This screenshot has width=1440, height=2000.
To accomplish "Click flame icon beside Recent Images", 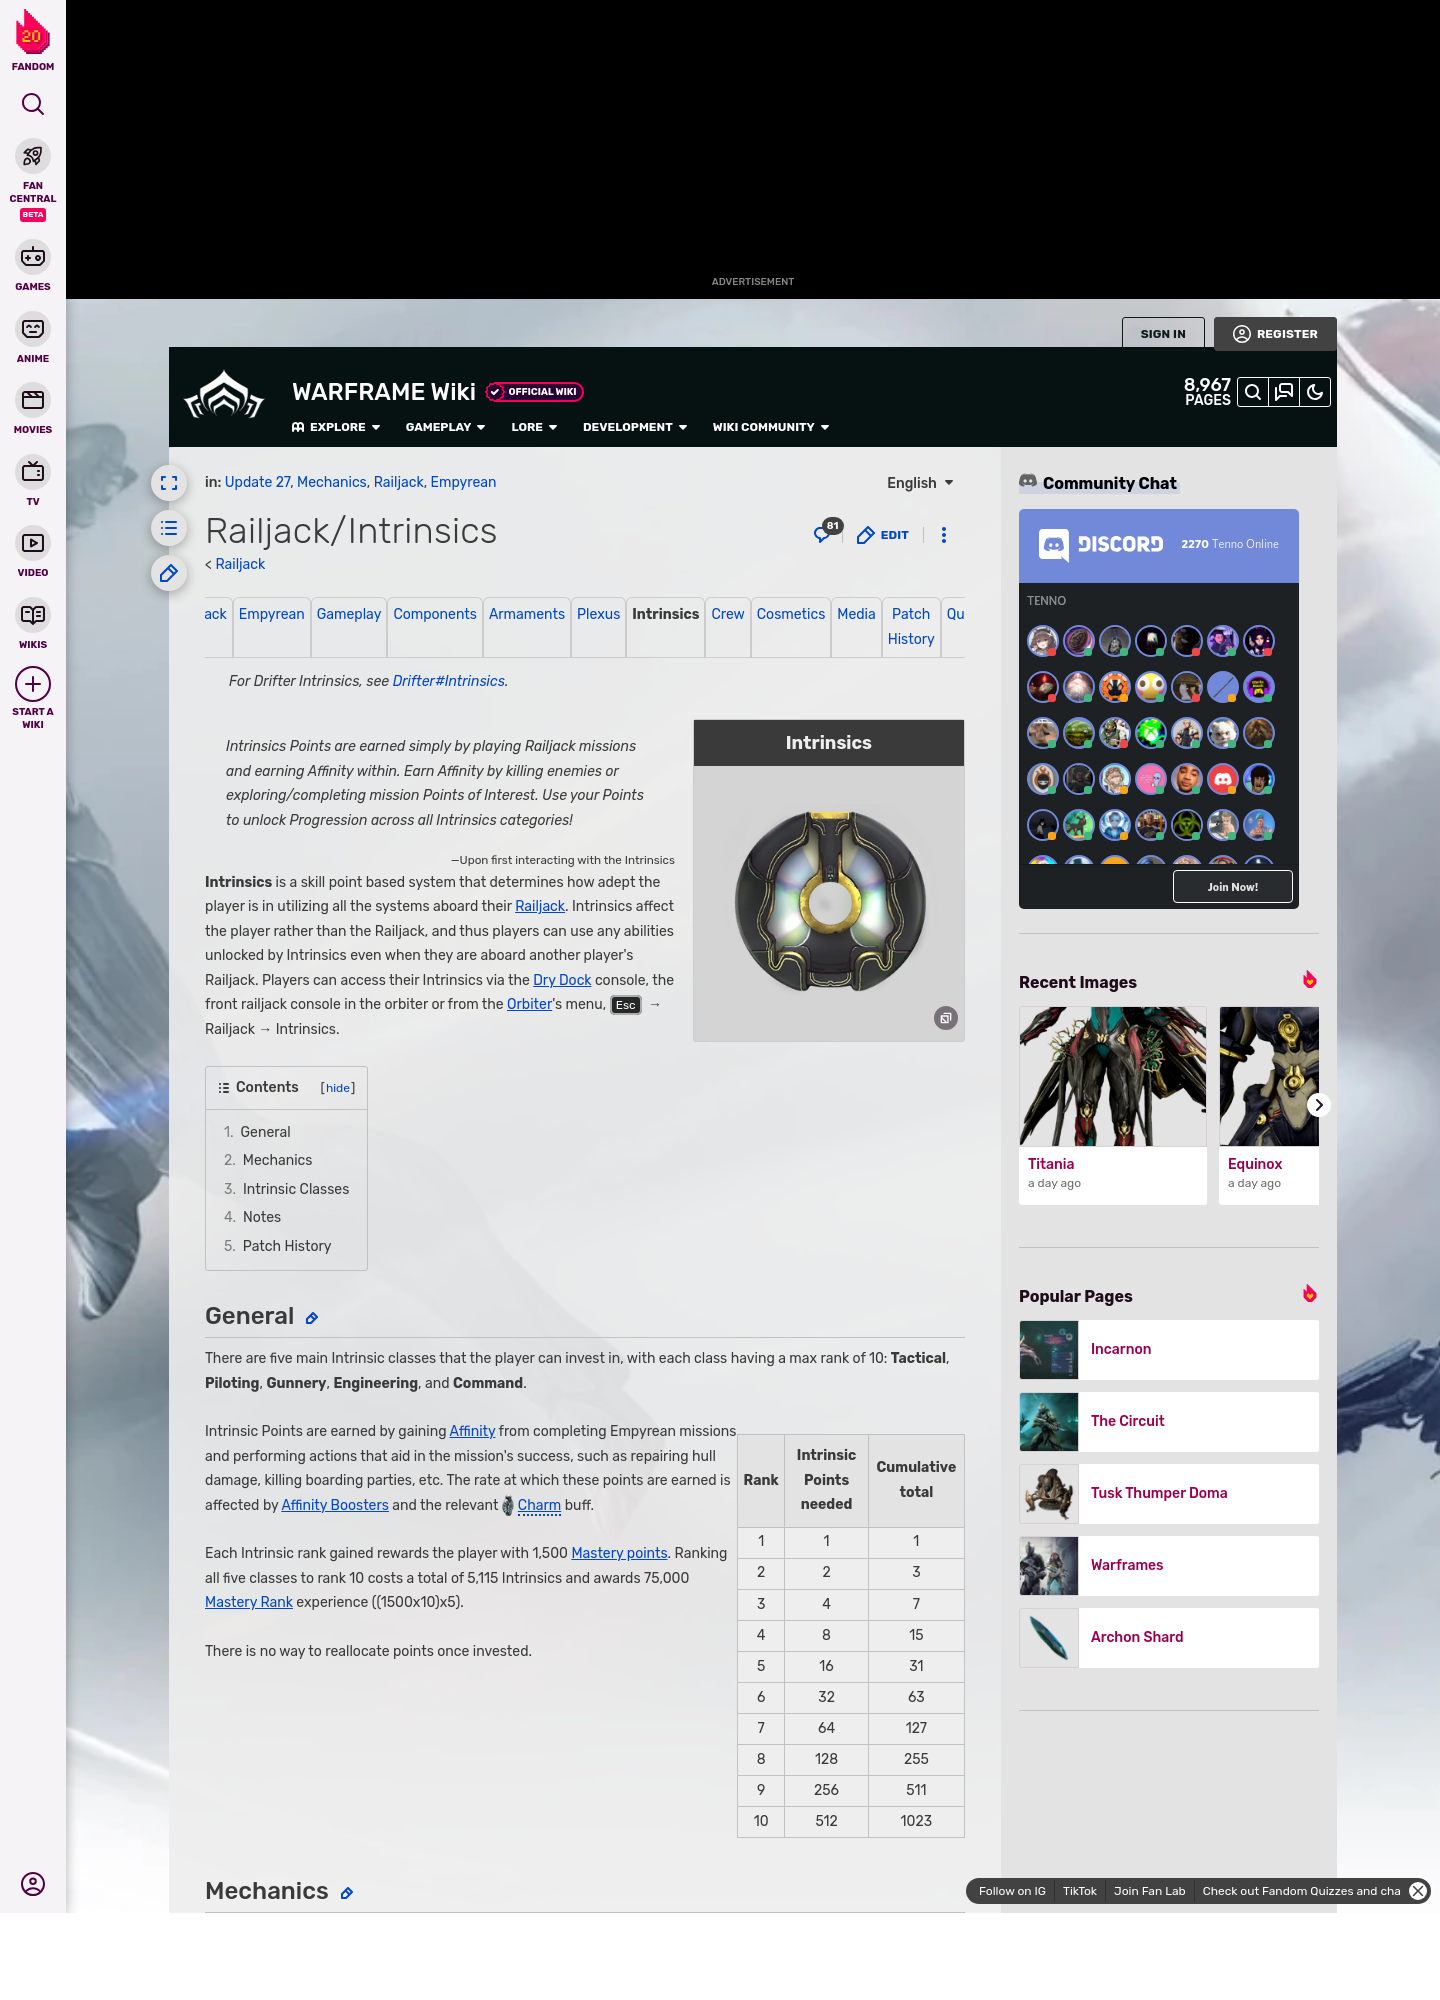I will click(1310, 980).
